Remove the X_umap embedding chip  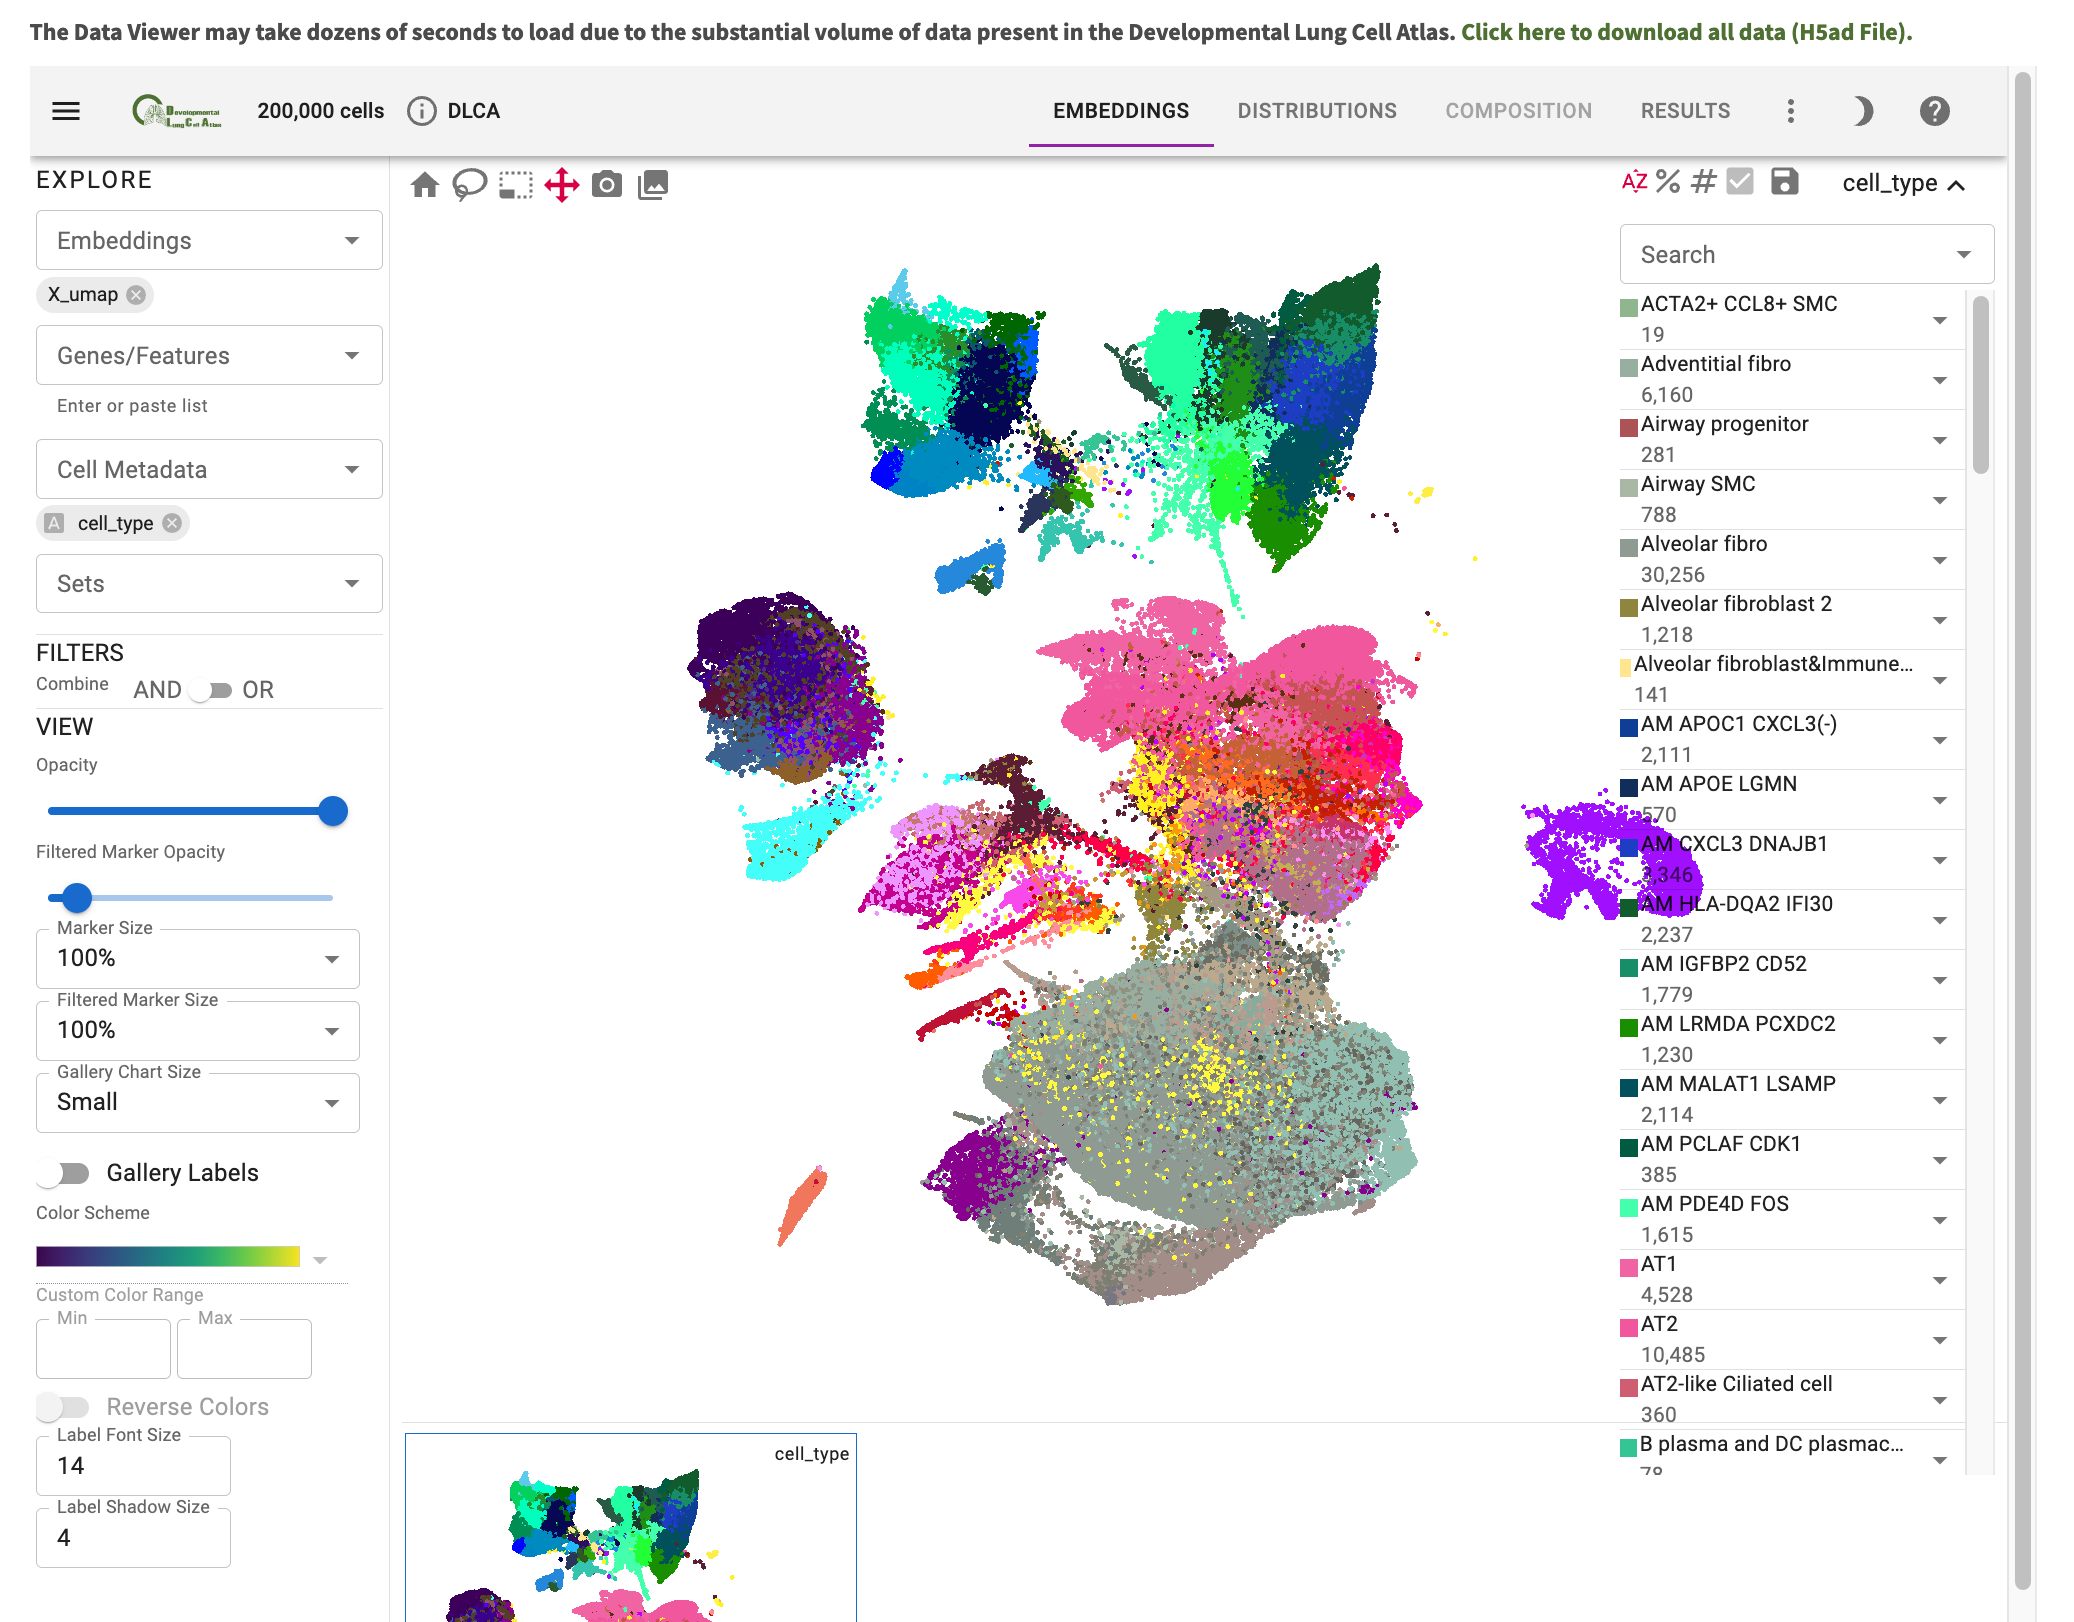point(137,295)
